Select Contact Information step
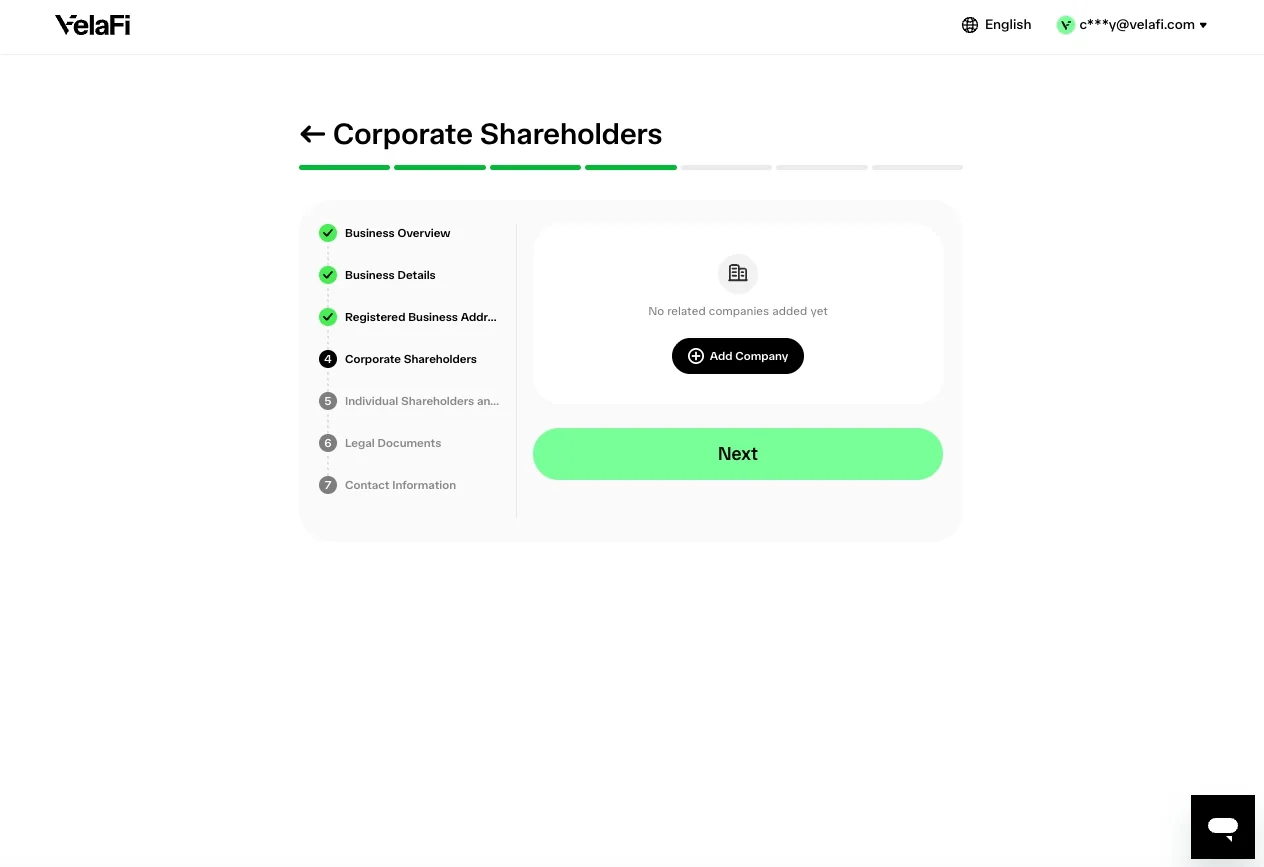 pyautogui.click(x=400, y=485)
